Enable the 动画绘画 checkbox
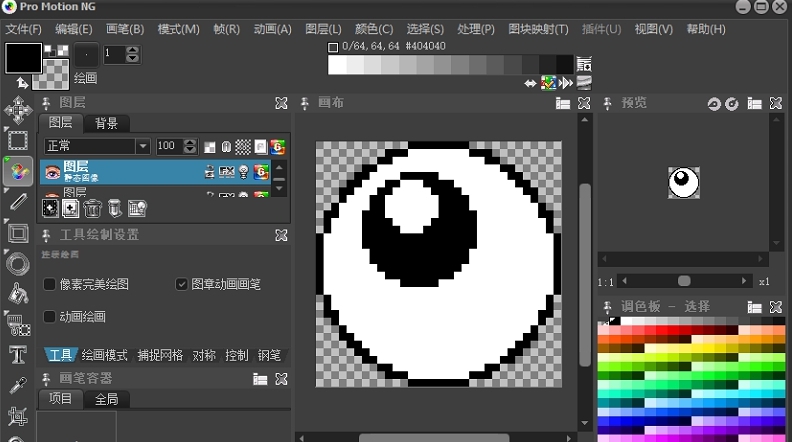Viewport: 792px width, 442px height. click(49, 317)
